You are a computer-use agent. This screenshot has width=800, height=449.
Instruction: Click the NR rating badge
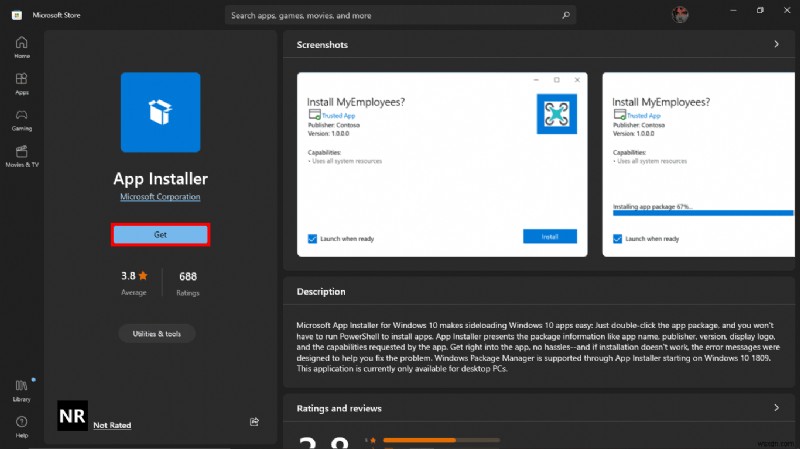(72, 416)
